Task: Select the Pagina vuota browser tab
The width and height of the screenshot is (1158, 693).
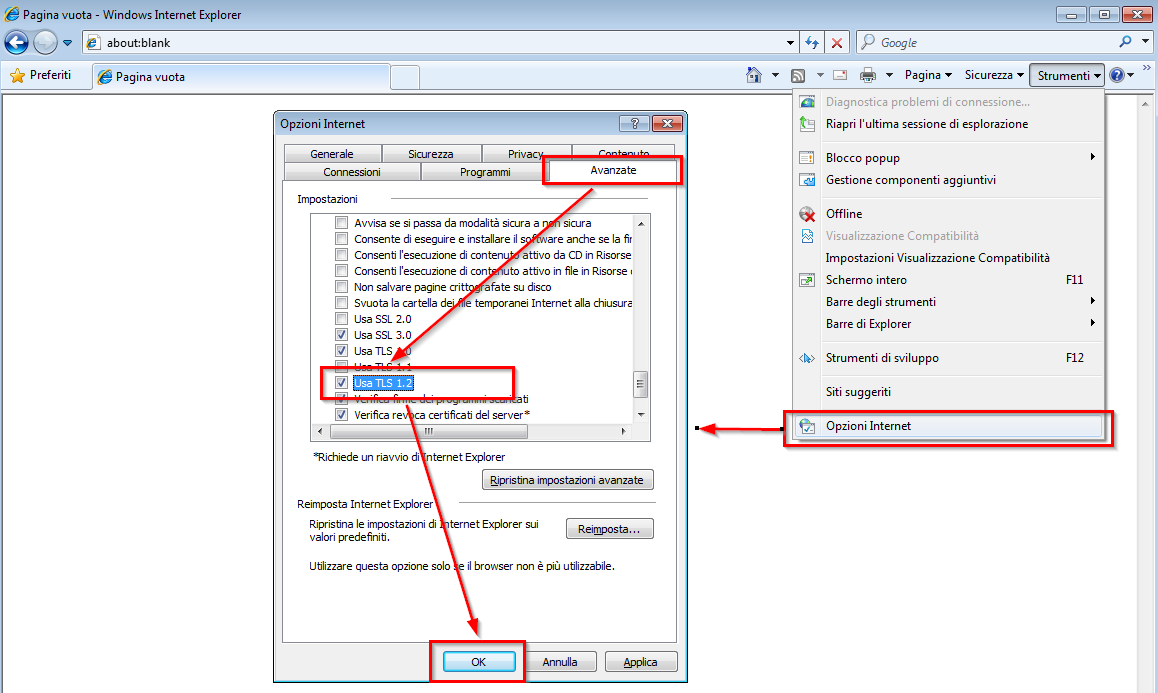Action: tap(240, 76)
